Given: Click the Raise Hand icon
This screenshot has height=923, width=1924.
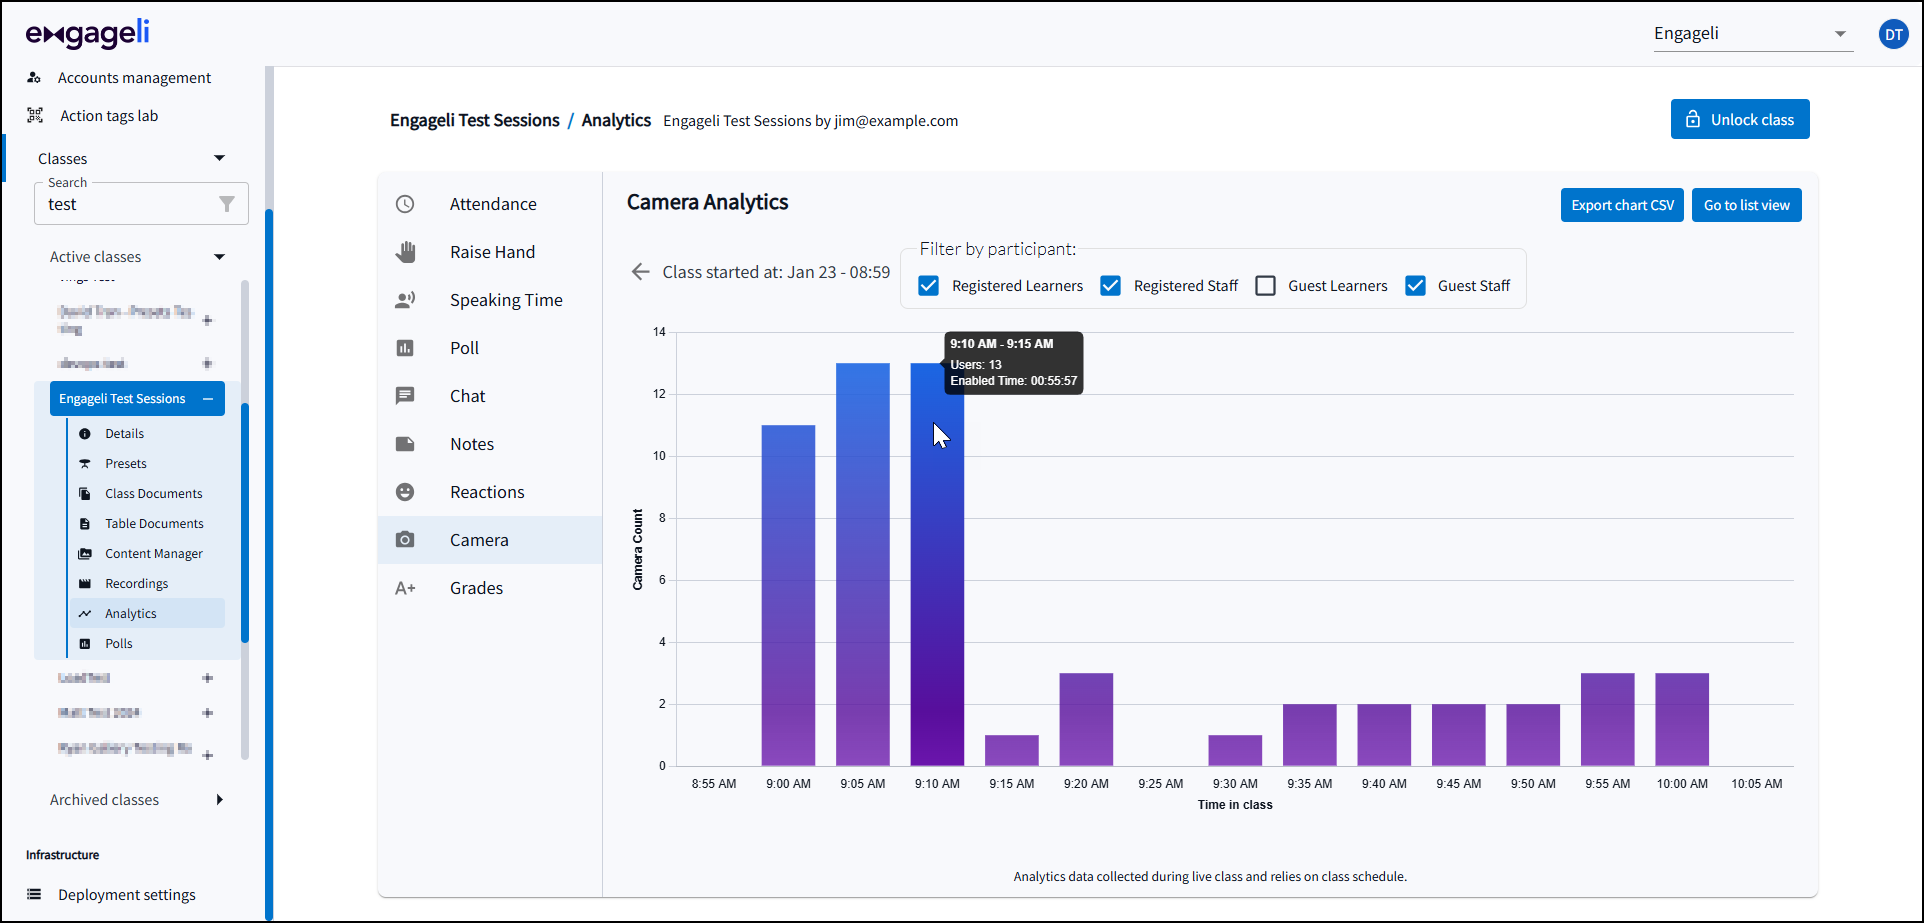Looking at the screenshot, I should click(x=405, y=252).
